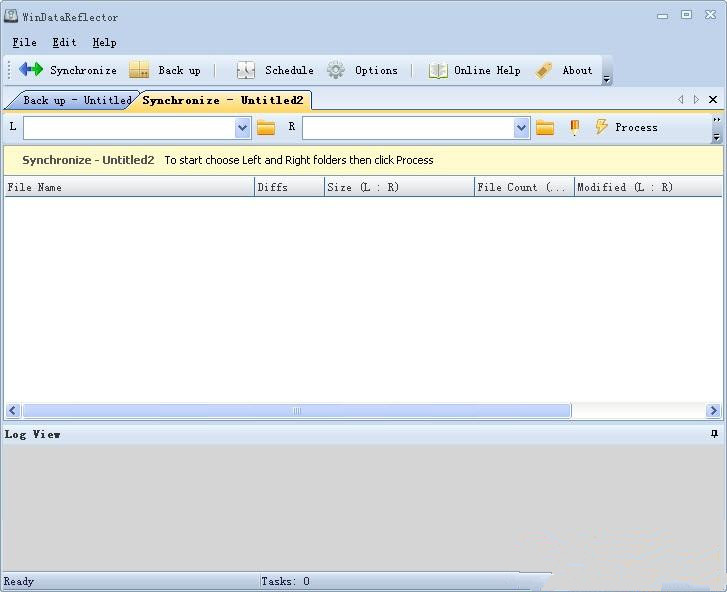The image size is (727, 592).
Task: Click the Synchronize arrows icon in toolbar
Action: pyautogui.click(x=31, y=70)
